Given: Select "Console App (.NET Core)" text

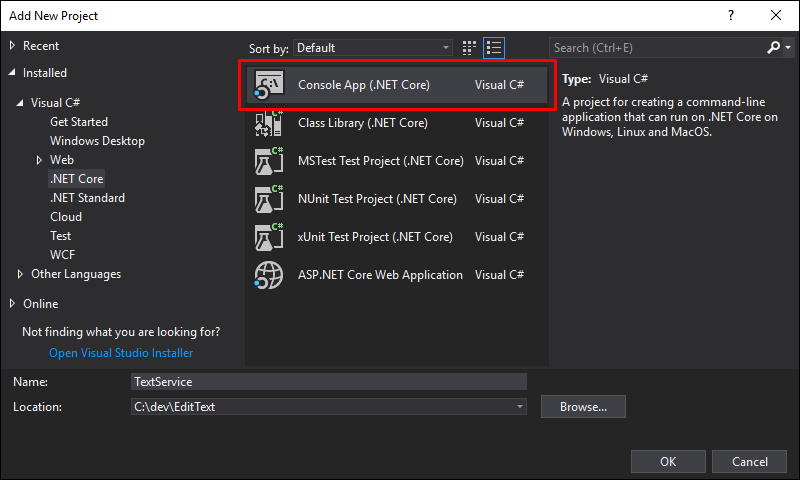Looking at the screenshot, I should 364,85.
